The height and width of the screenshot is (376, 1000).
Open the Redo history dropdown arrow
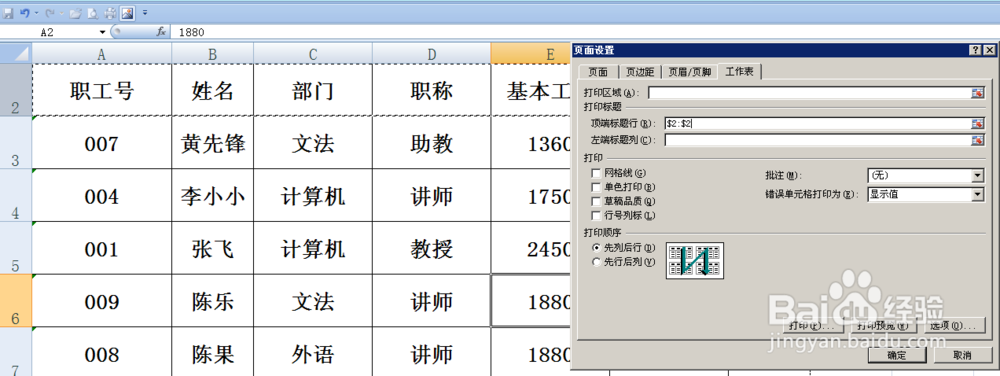[61, 12]
